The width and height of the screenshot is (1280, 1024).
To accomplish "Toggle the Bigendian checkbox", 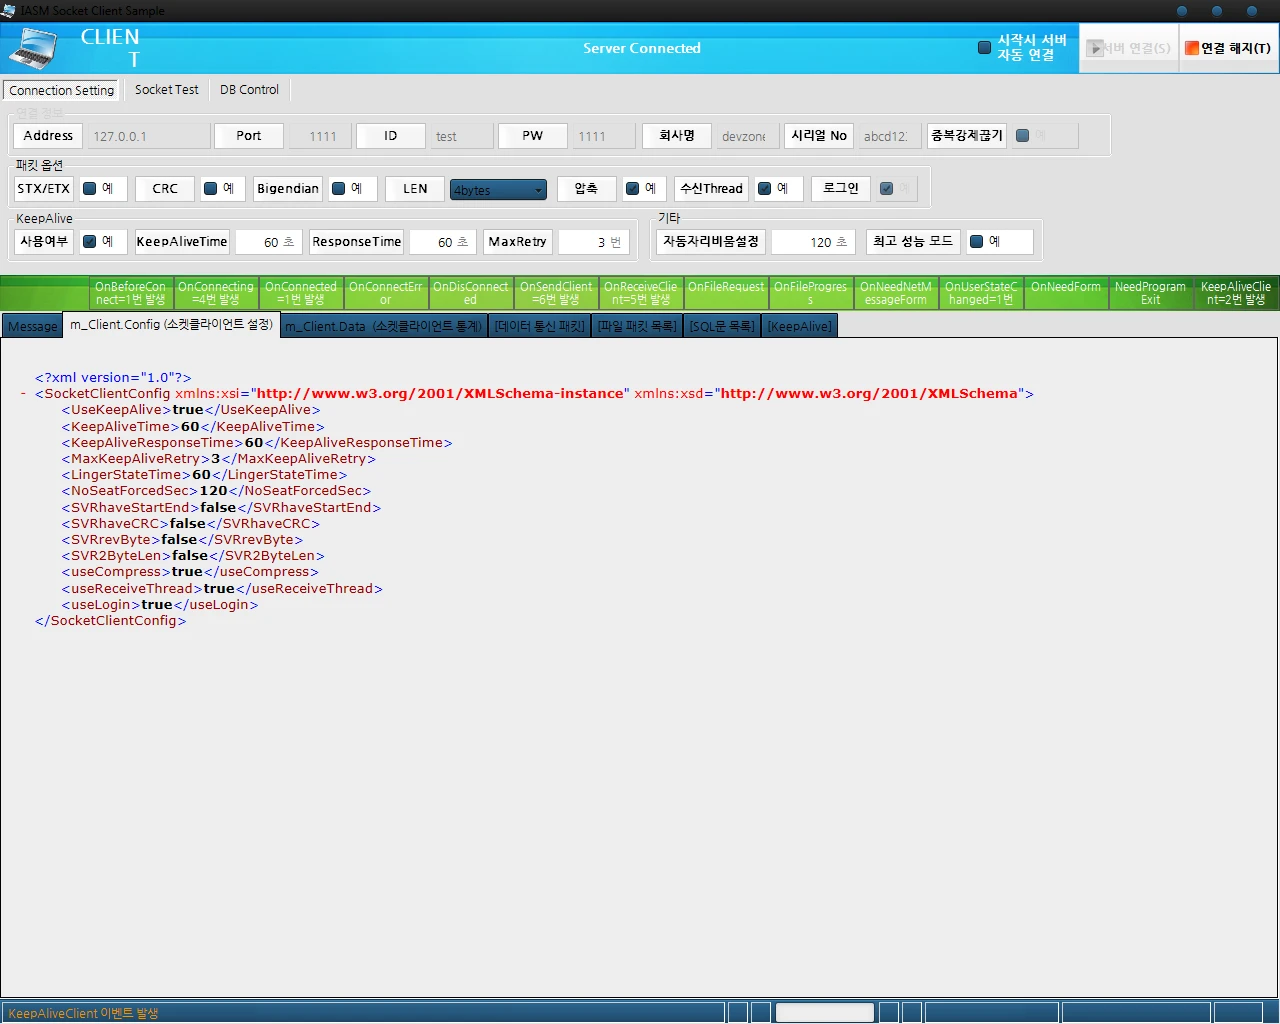I will click(x=338, y=188).
